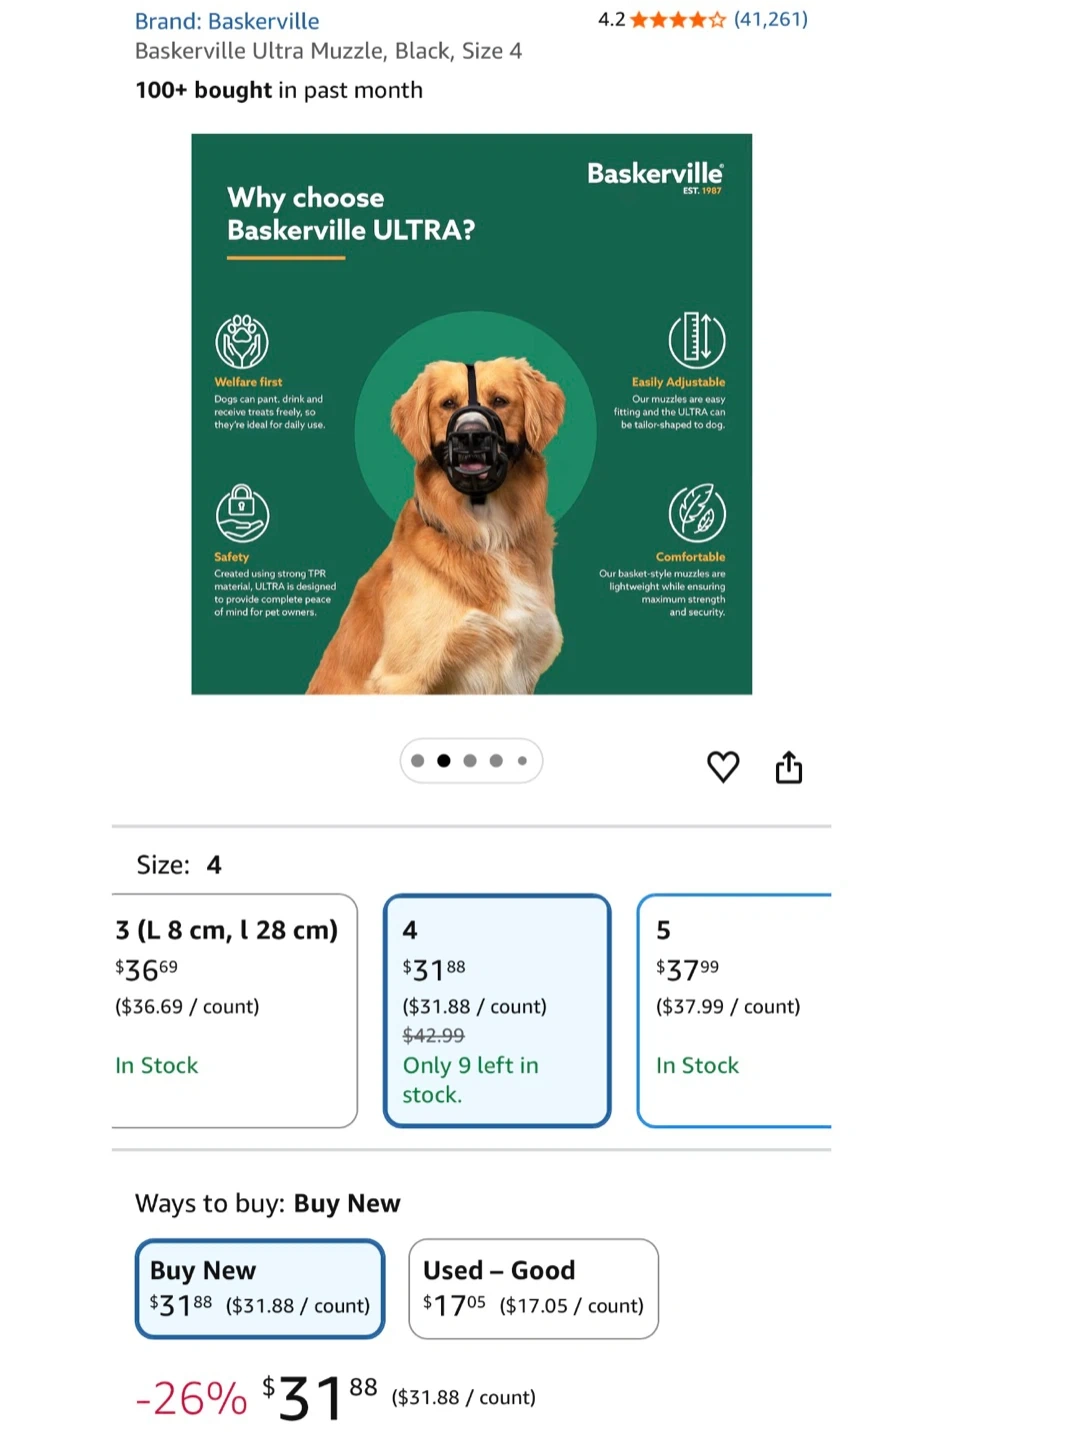Open the Brand: Baskerville link
This screenshot has height=1440, width=1076.
[227, 21]
